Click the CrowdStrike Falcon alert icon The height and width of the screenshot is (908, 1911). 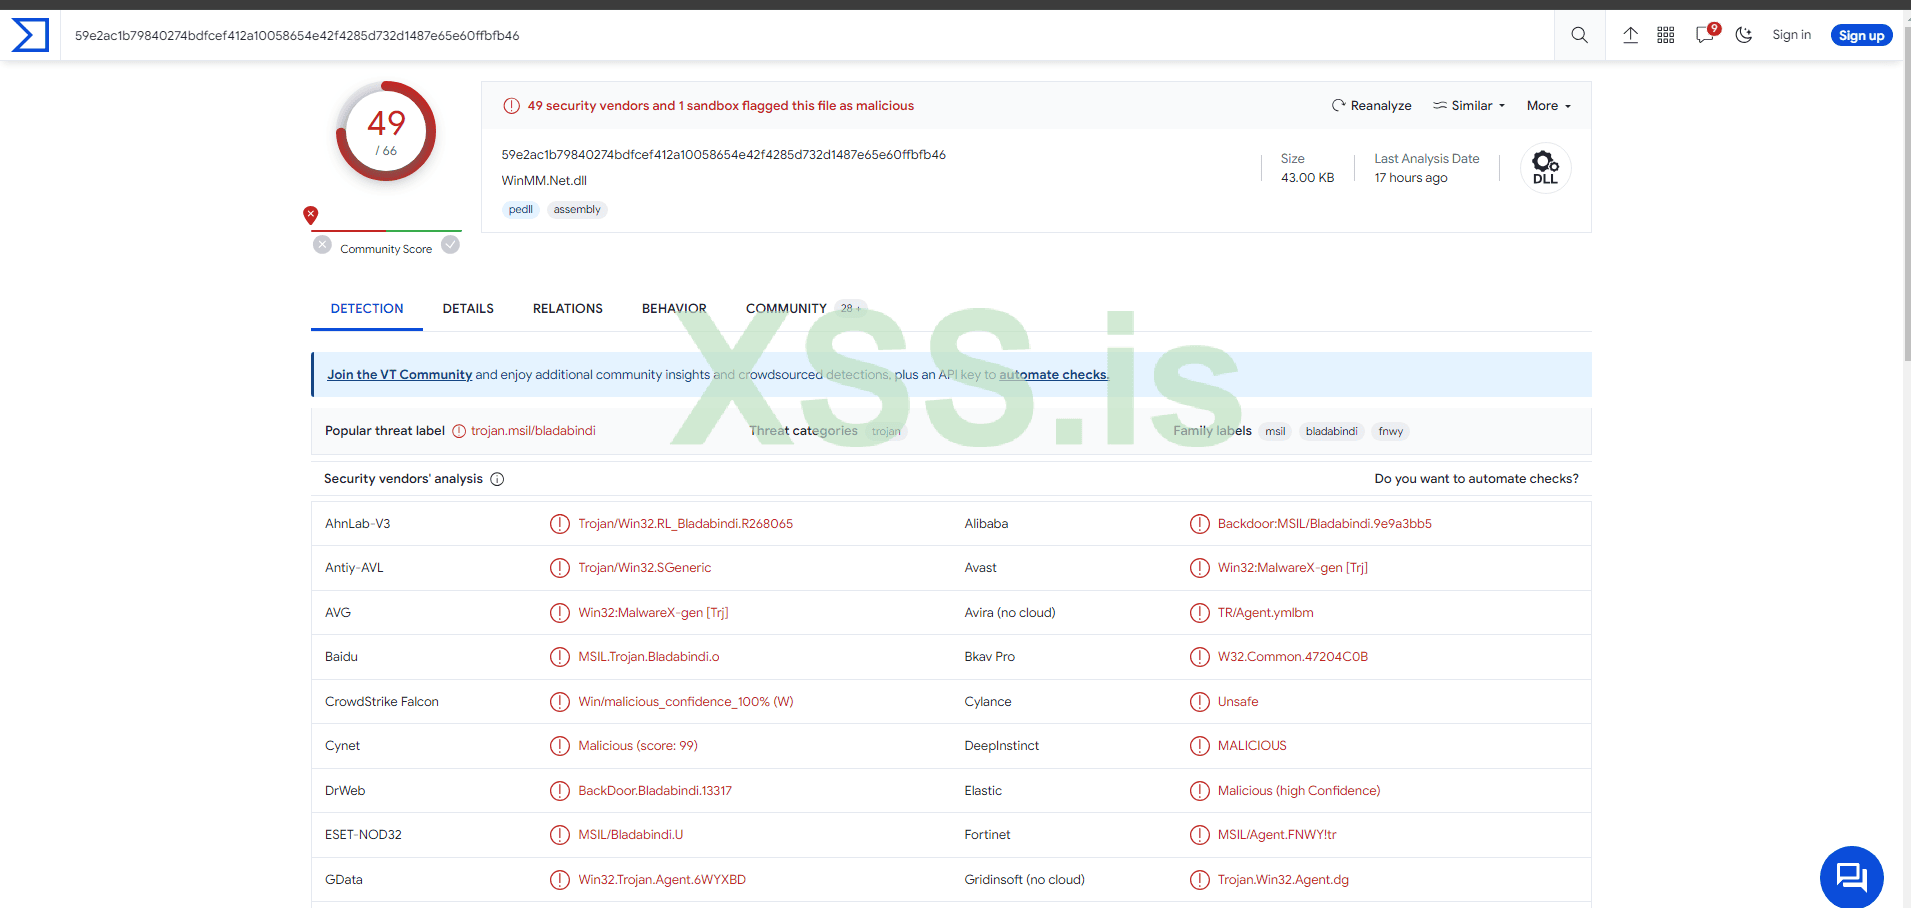pyautogui.click(x=560, y=702)
